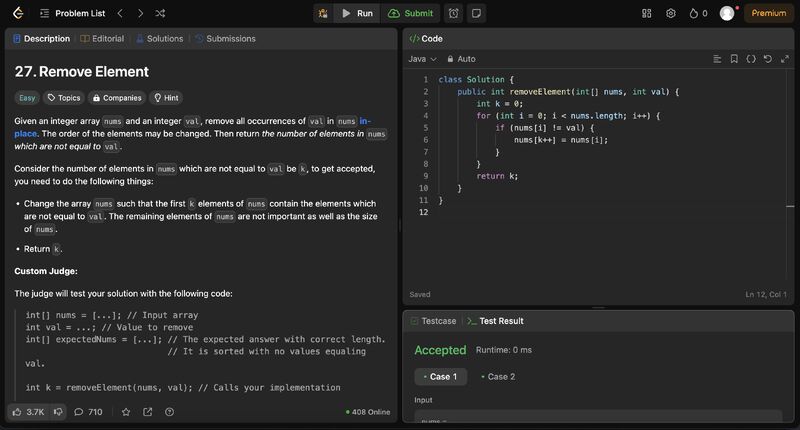Viewport: 800px width, 430px height.
Task: Click the Easy difficulty tag
Action: coord(28,98)
